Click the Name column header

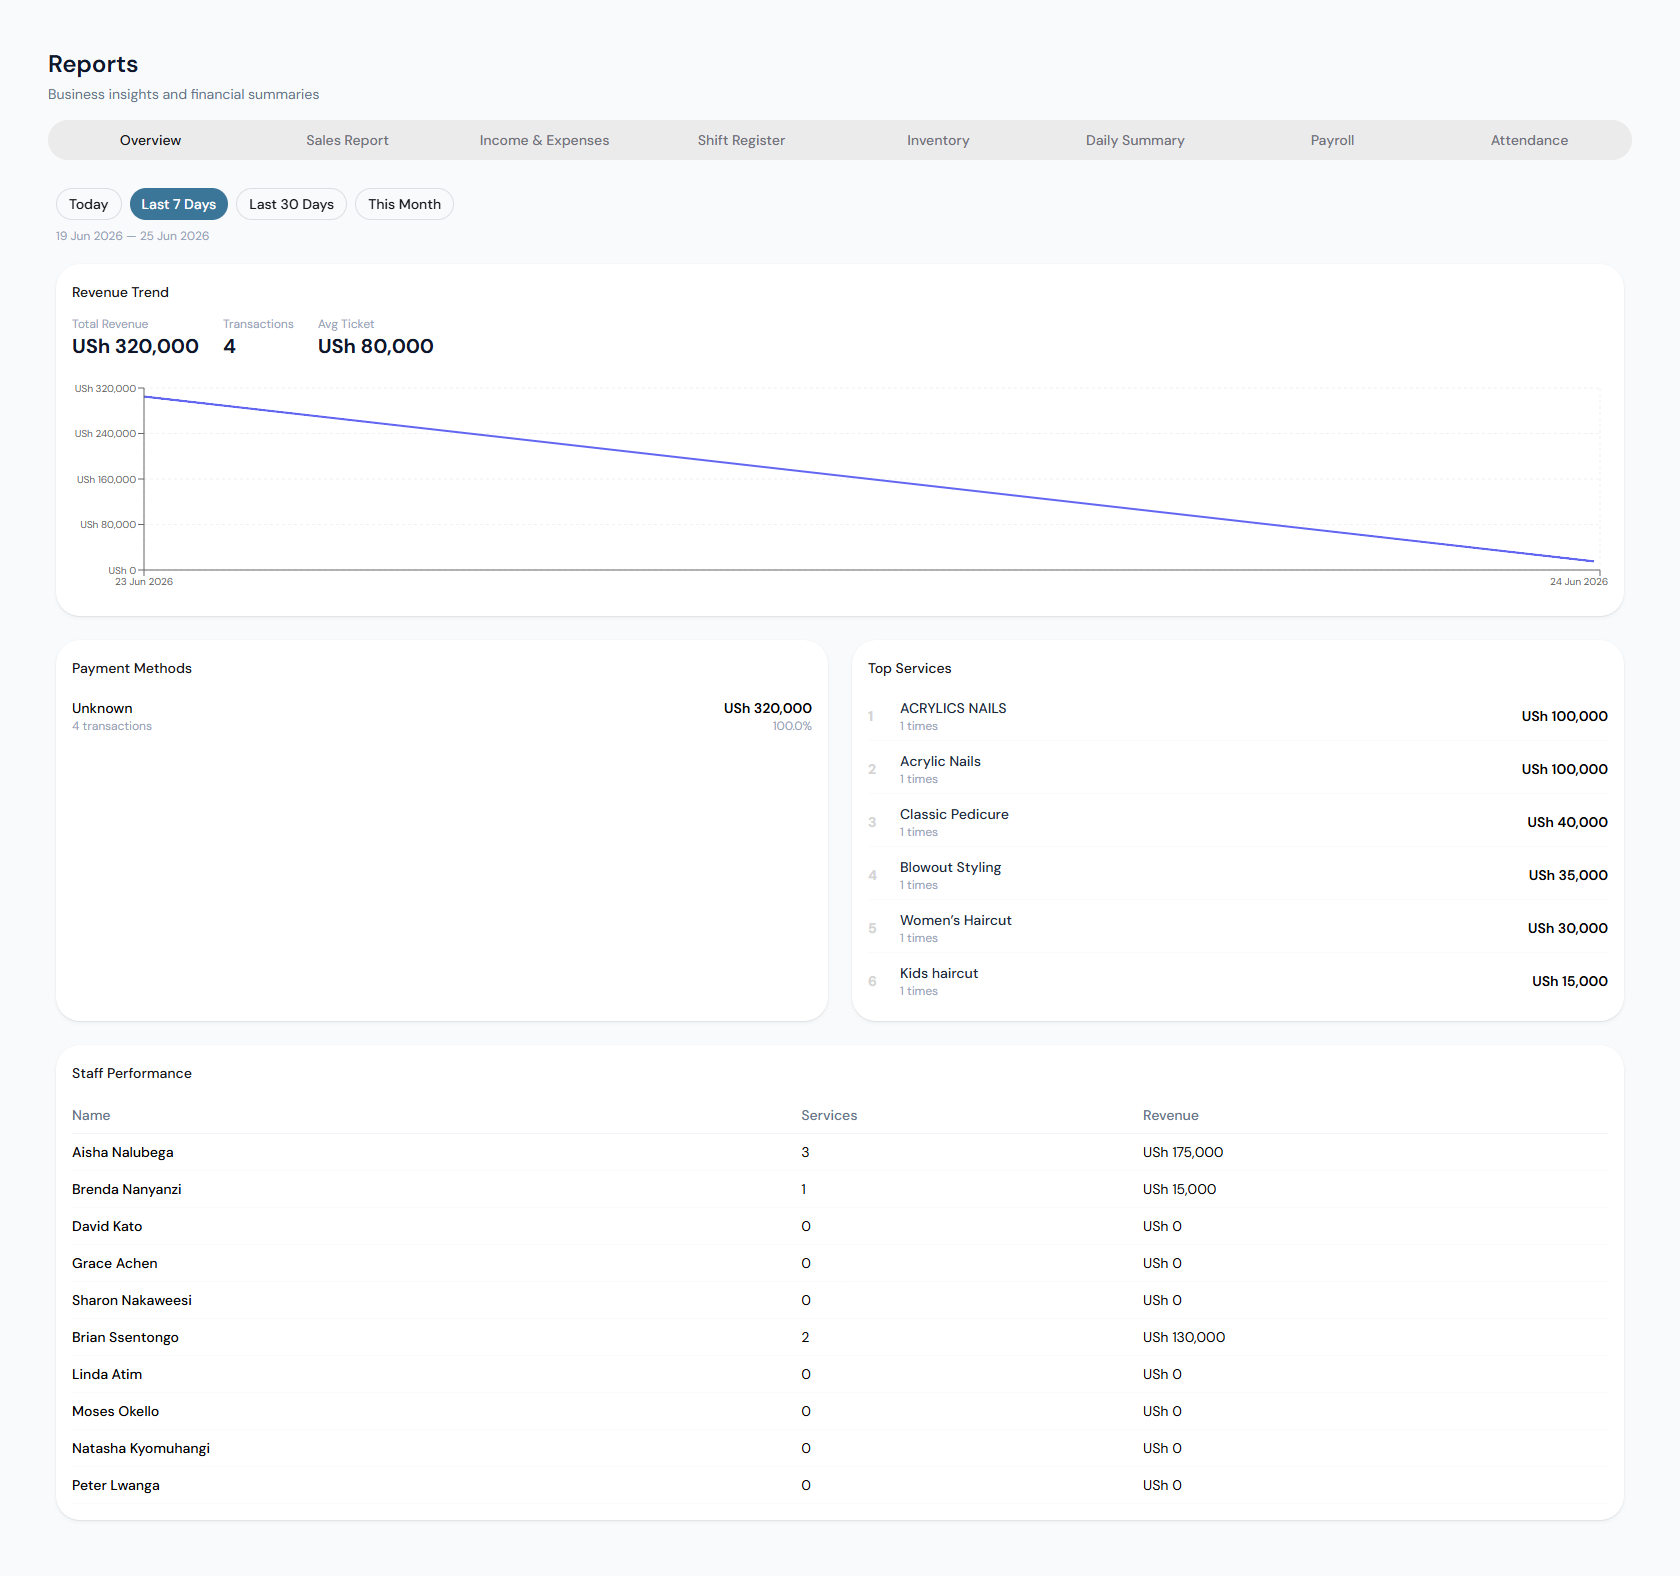coord(91,1115)
